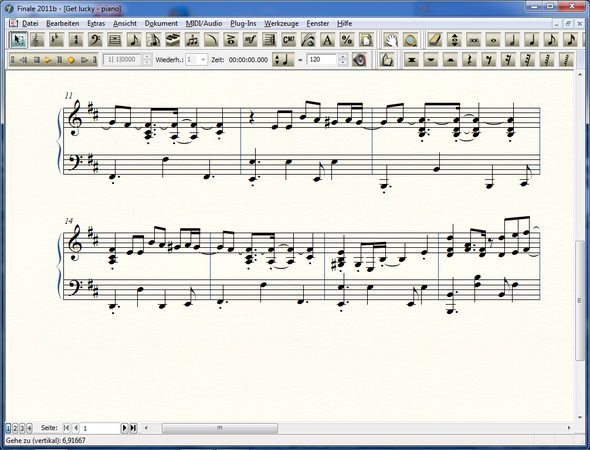This screenshot has height=450, width=590.
Task: Open the Werkzeuge menu
Action: (281, 23)
